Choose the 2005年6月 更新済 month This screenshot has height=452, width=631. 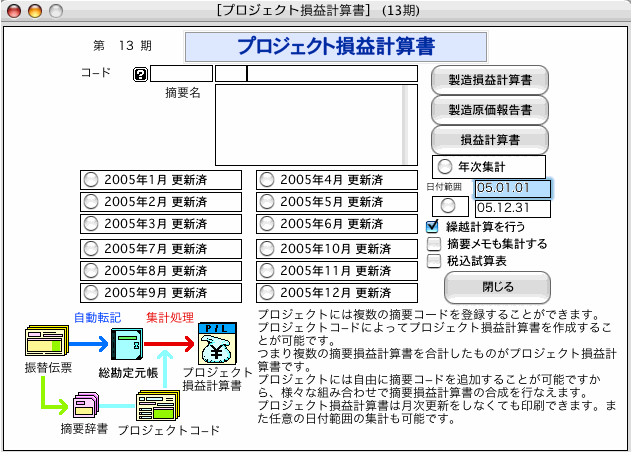coord(268,224)
